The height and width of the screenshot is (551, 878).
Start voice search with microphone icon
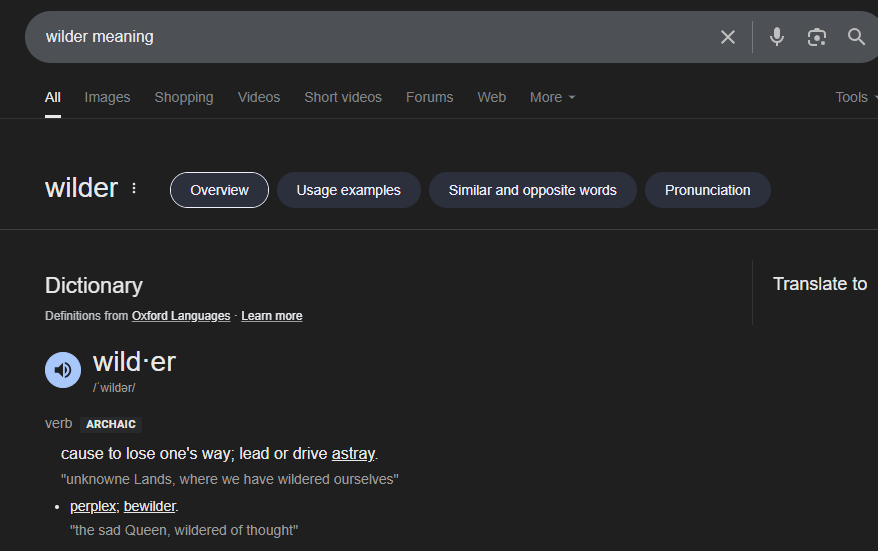coord(777,37)
